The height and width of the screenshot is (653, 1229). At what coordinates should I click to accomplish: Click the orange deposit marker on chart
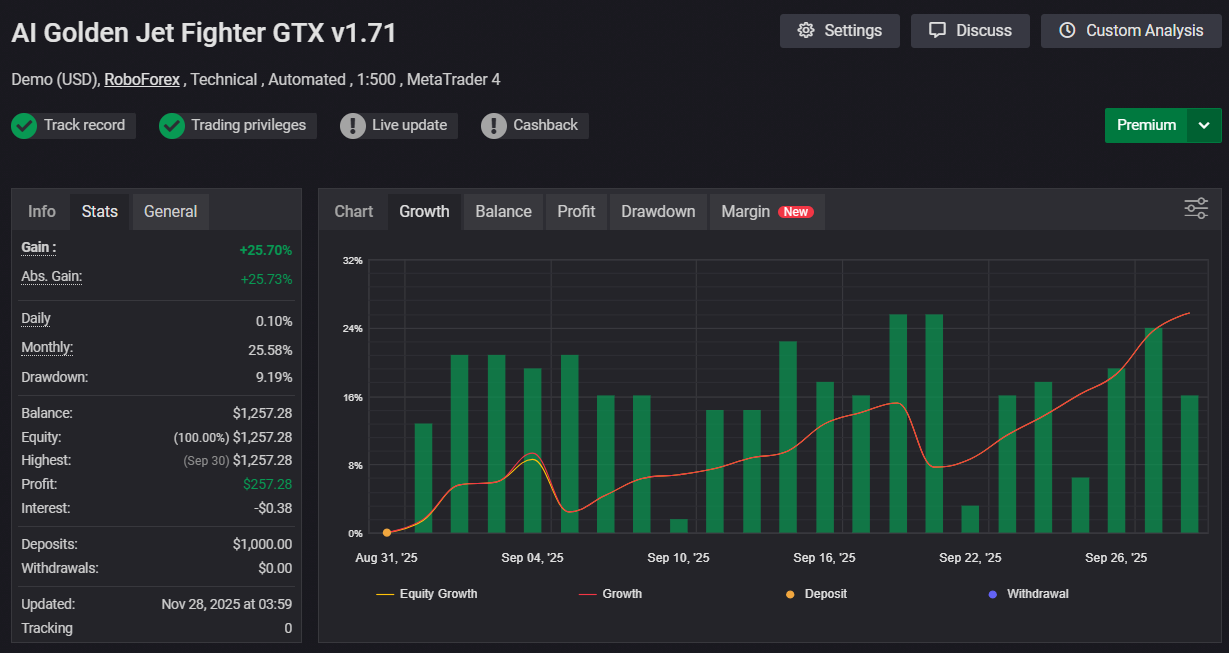click(x=387, y=533)
